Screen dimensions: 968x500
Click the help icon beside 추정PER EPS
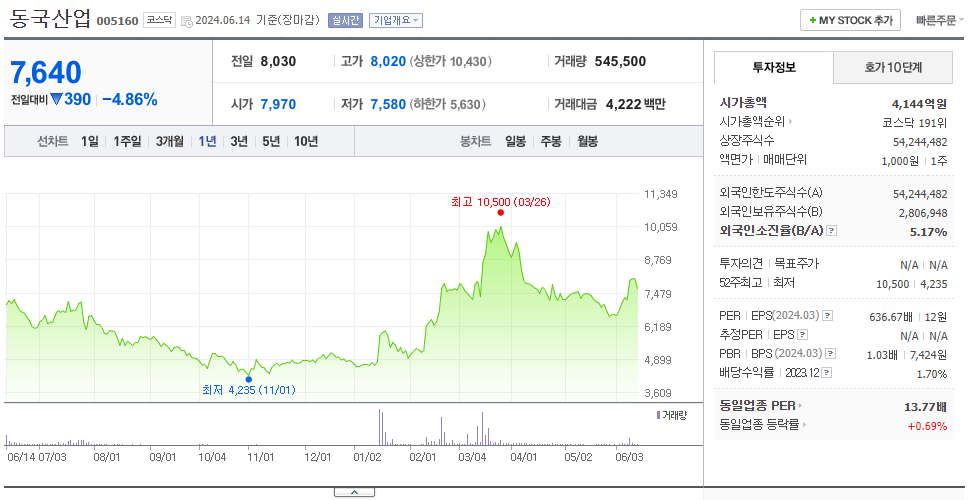coord(803,335)
